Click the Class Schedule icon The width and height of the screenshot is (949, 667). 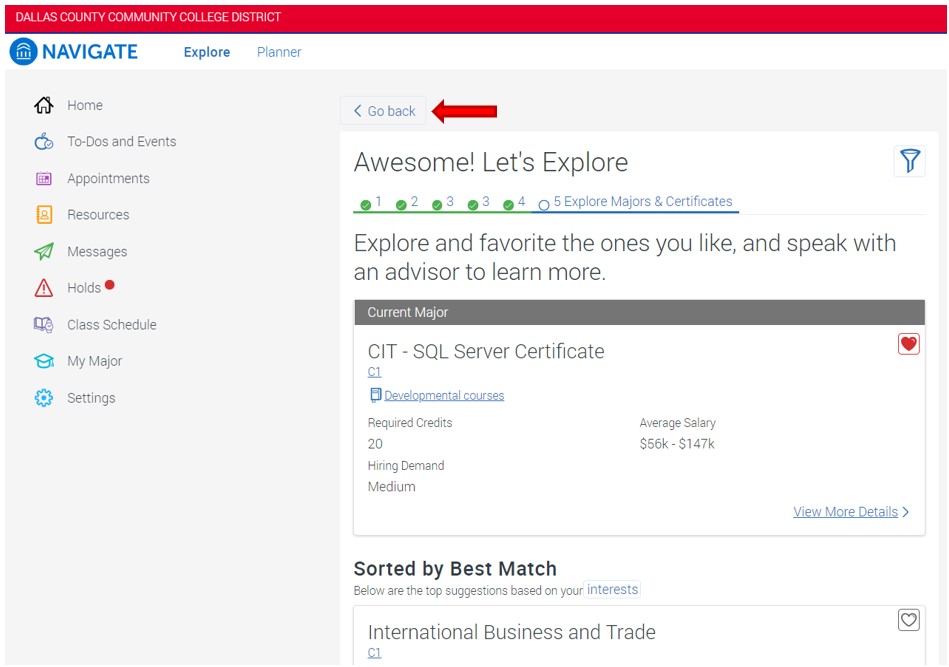(43, 325)
